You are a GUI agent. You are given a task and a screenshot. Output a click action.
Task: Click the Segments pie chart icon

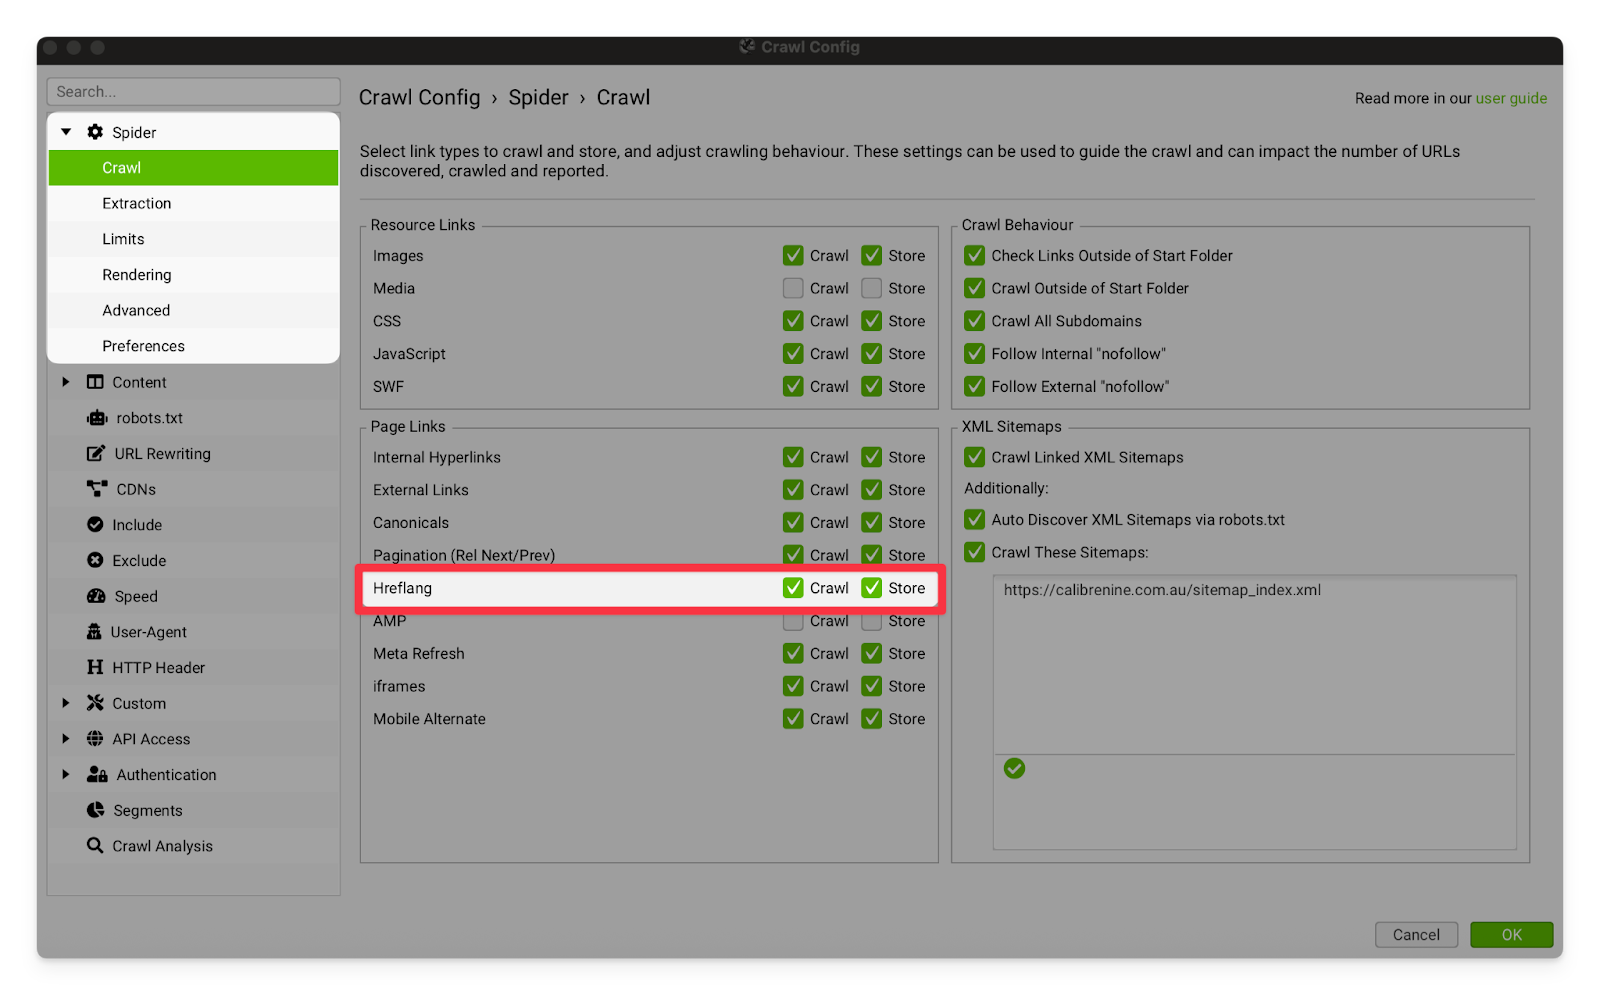pos(96,810)
